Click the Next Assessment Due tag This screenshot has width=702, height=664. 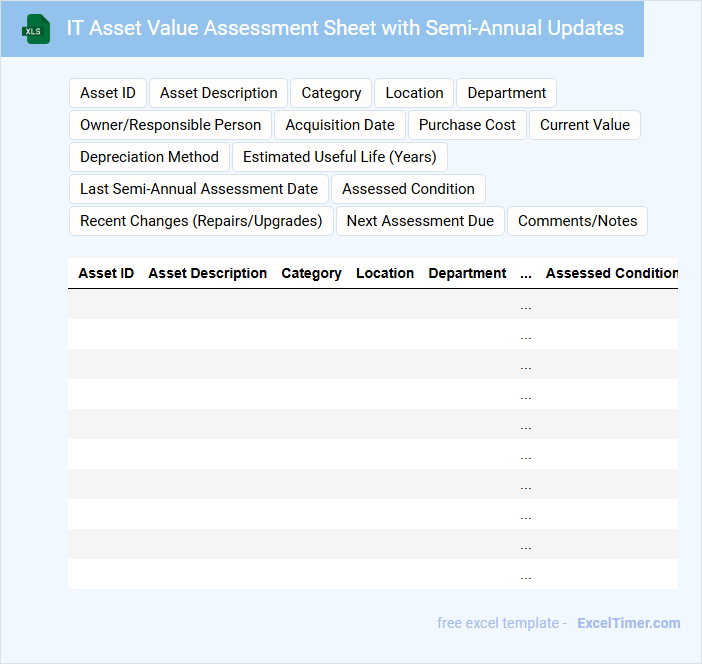pyautogui.click(x=420, y=221)
